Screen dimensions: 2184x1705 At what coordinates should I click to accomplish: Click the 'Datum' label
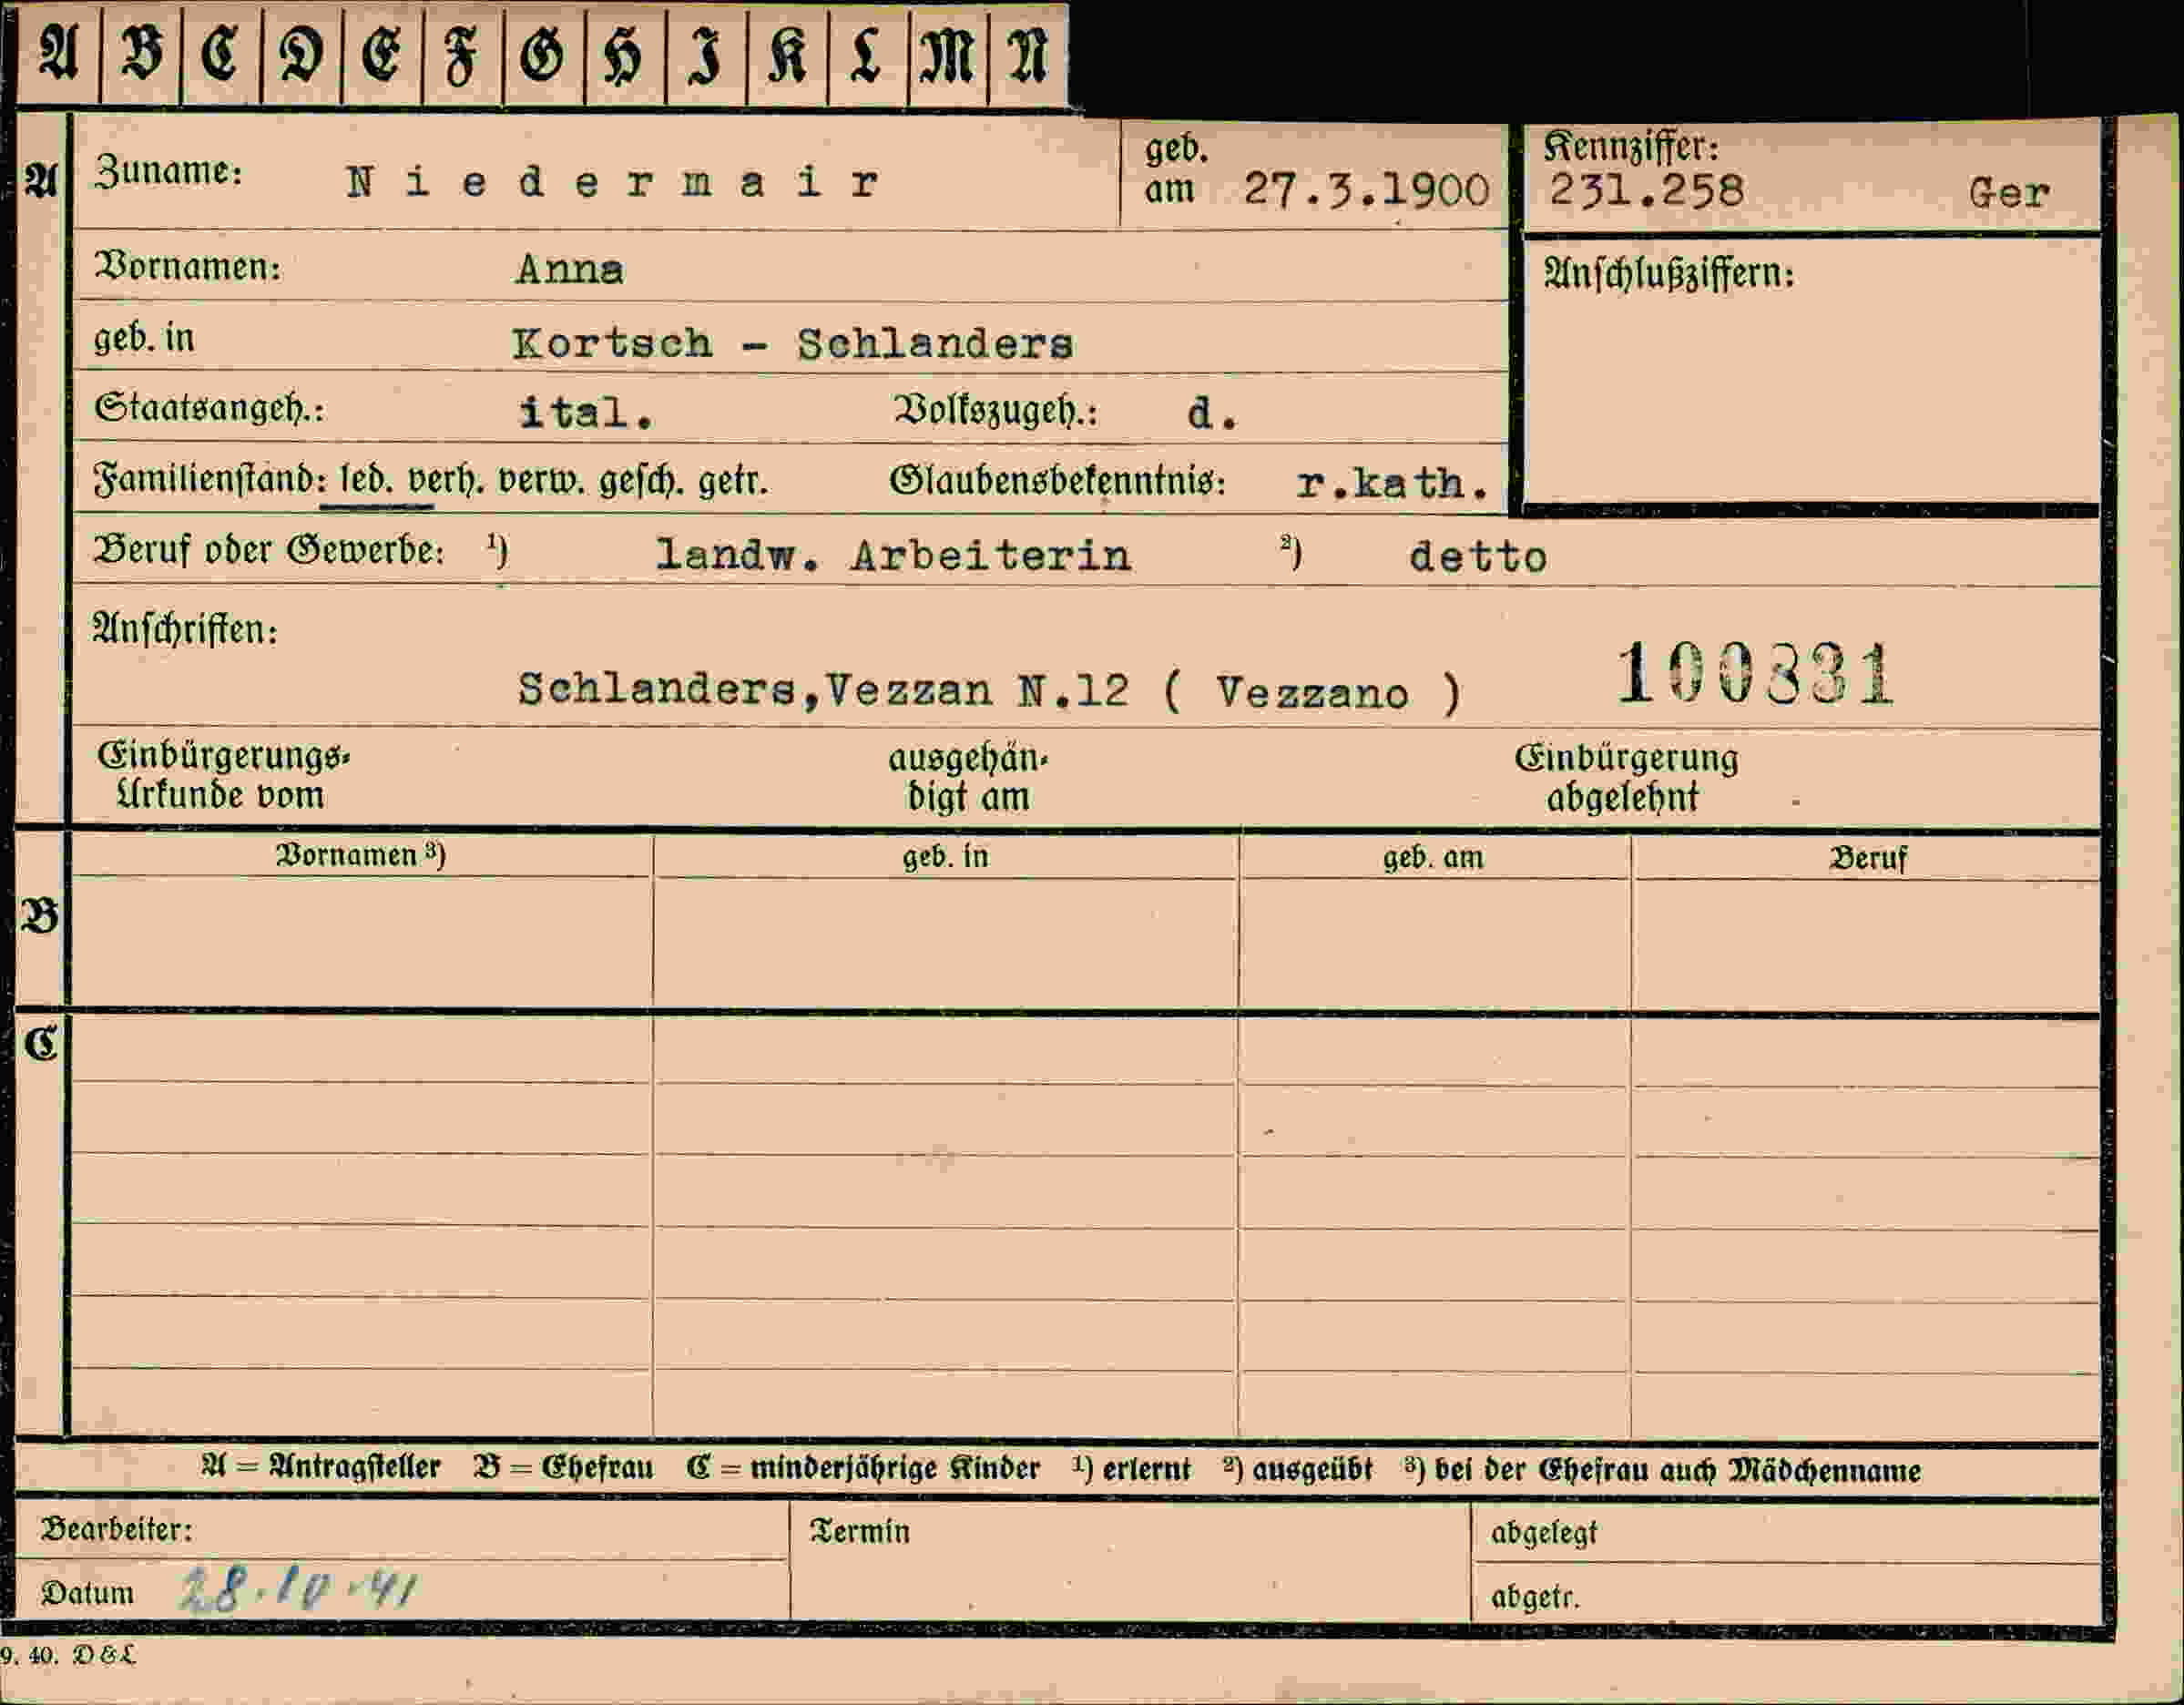click(87, 1593)
